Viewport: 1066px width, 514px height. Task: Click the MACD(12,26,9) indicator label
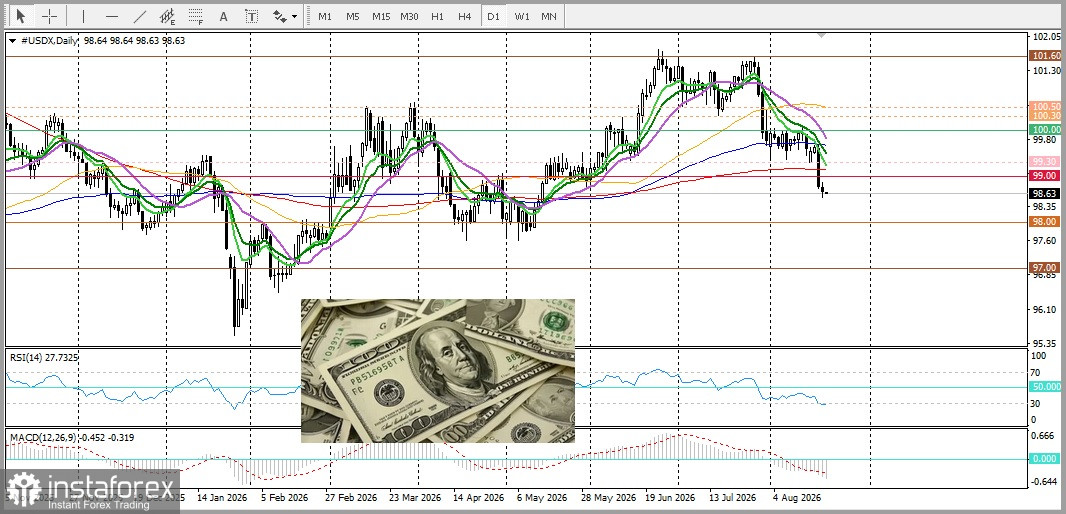[71, 437]
